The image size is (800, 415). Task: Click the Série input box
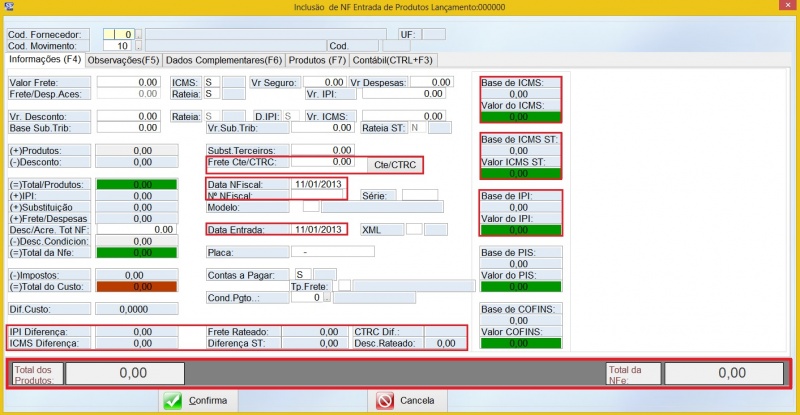click(x=419, y=195)
